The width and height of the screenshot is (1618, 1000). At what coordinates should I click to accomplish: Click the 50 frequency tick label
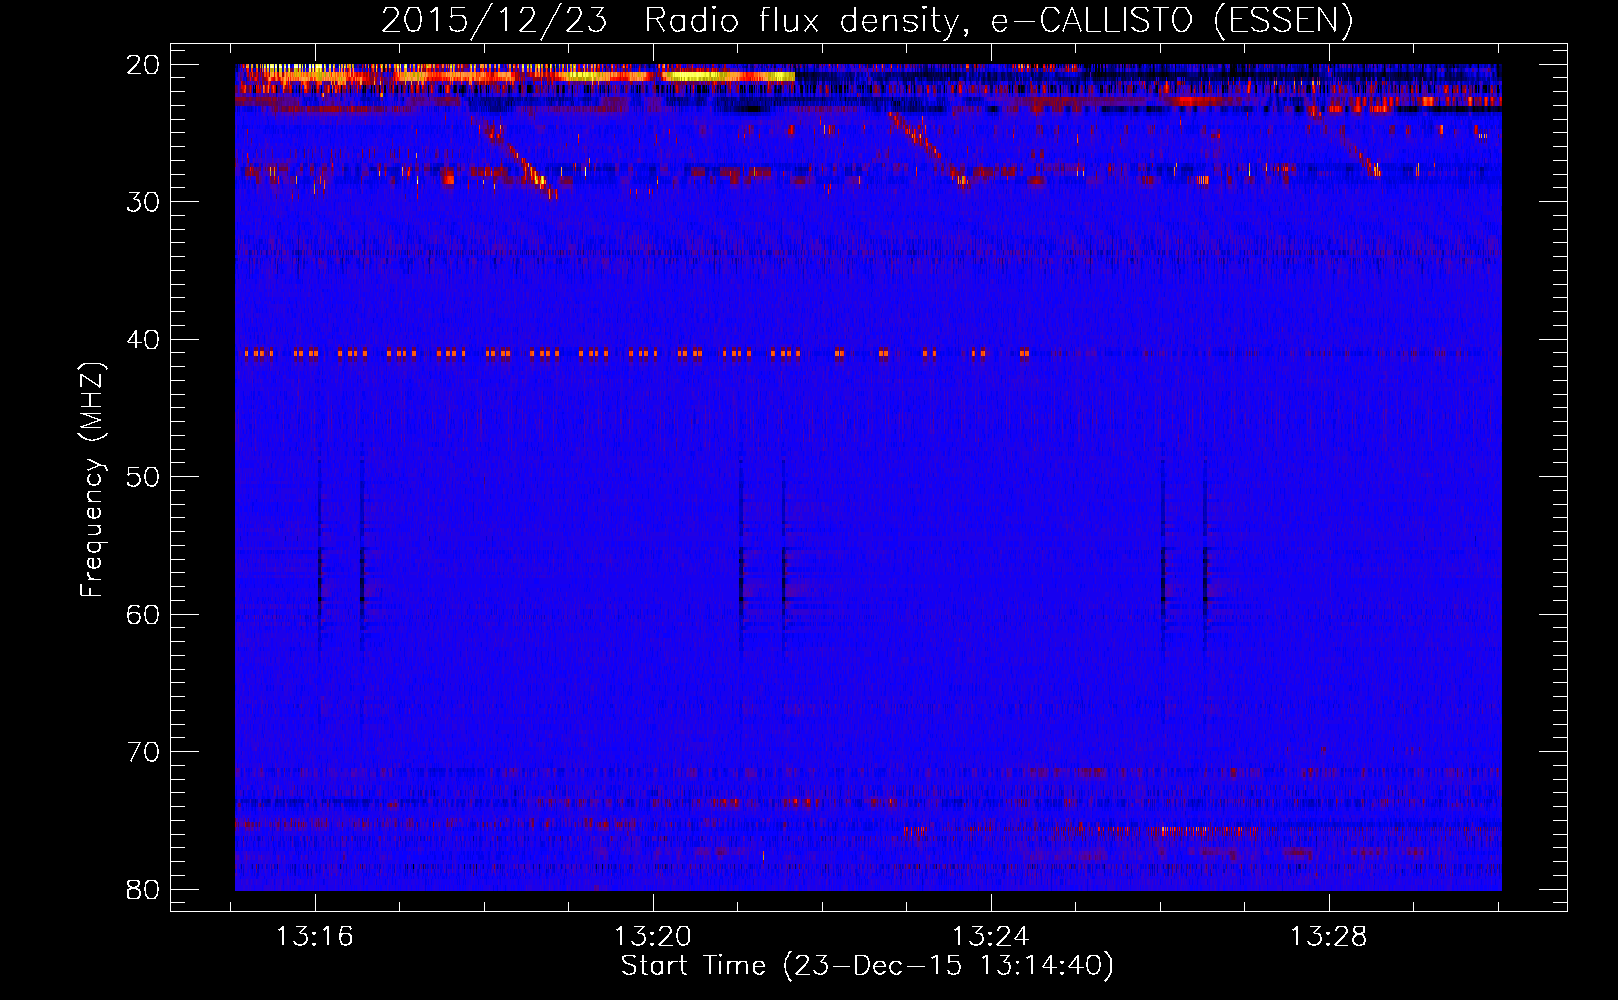click(143, 477)
